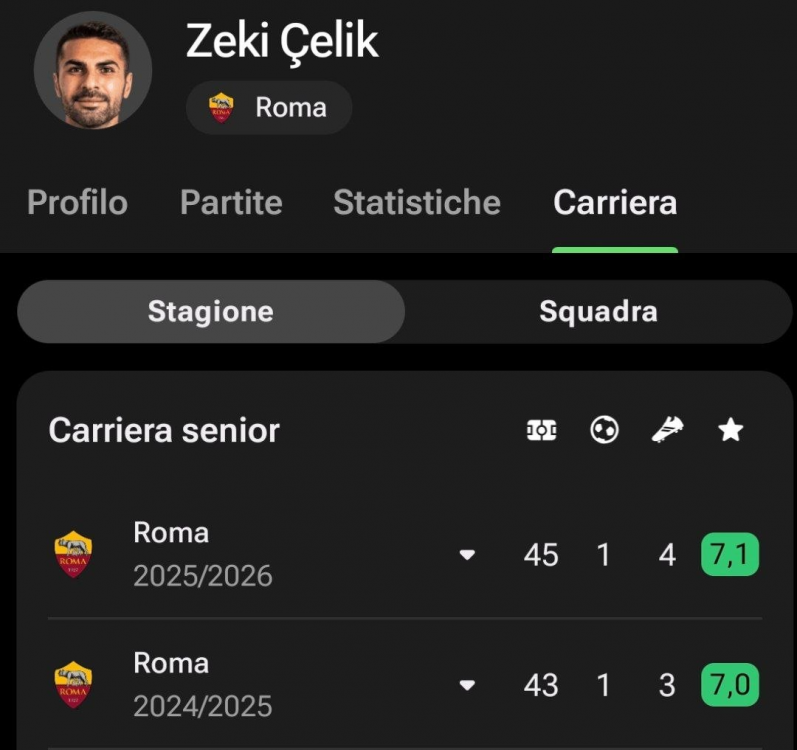Open the Profilo tab
The image size is (797, 750).
pyautogui.click(x=77, y=203)
